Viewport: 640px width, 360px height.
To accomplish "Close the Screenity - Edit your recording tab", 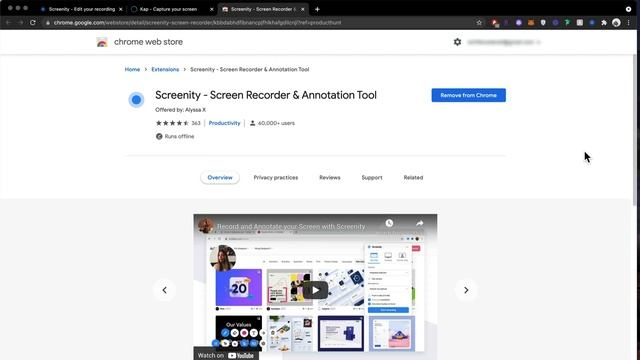I will [x=120, y=9].
